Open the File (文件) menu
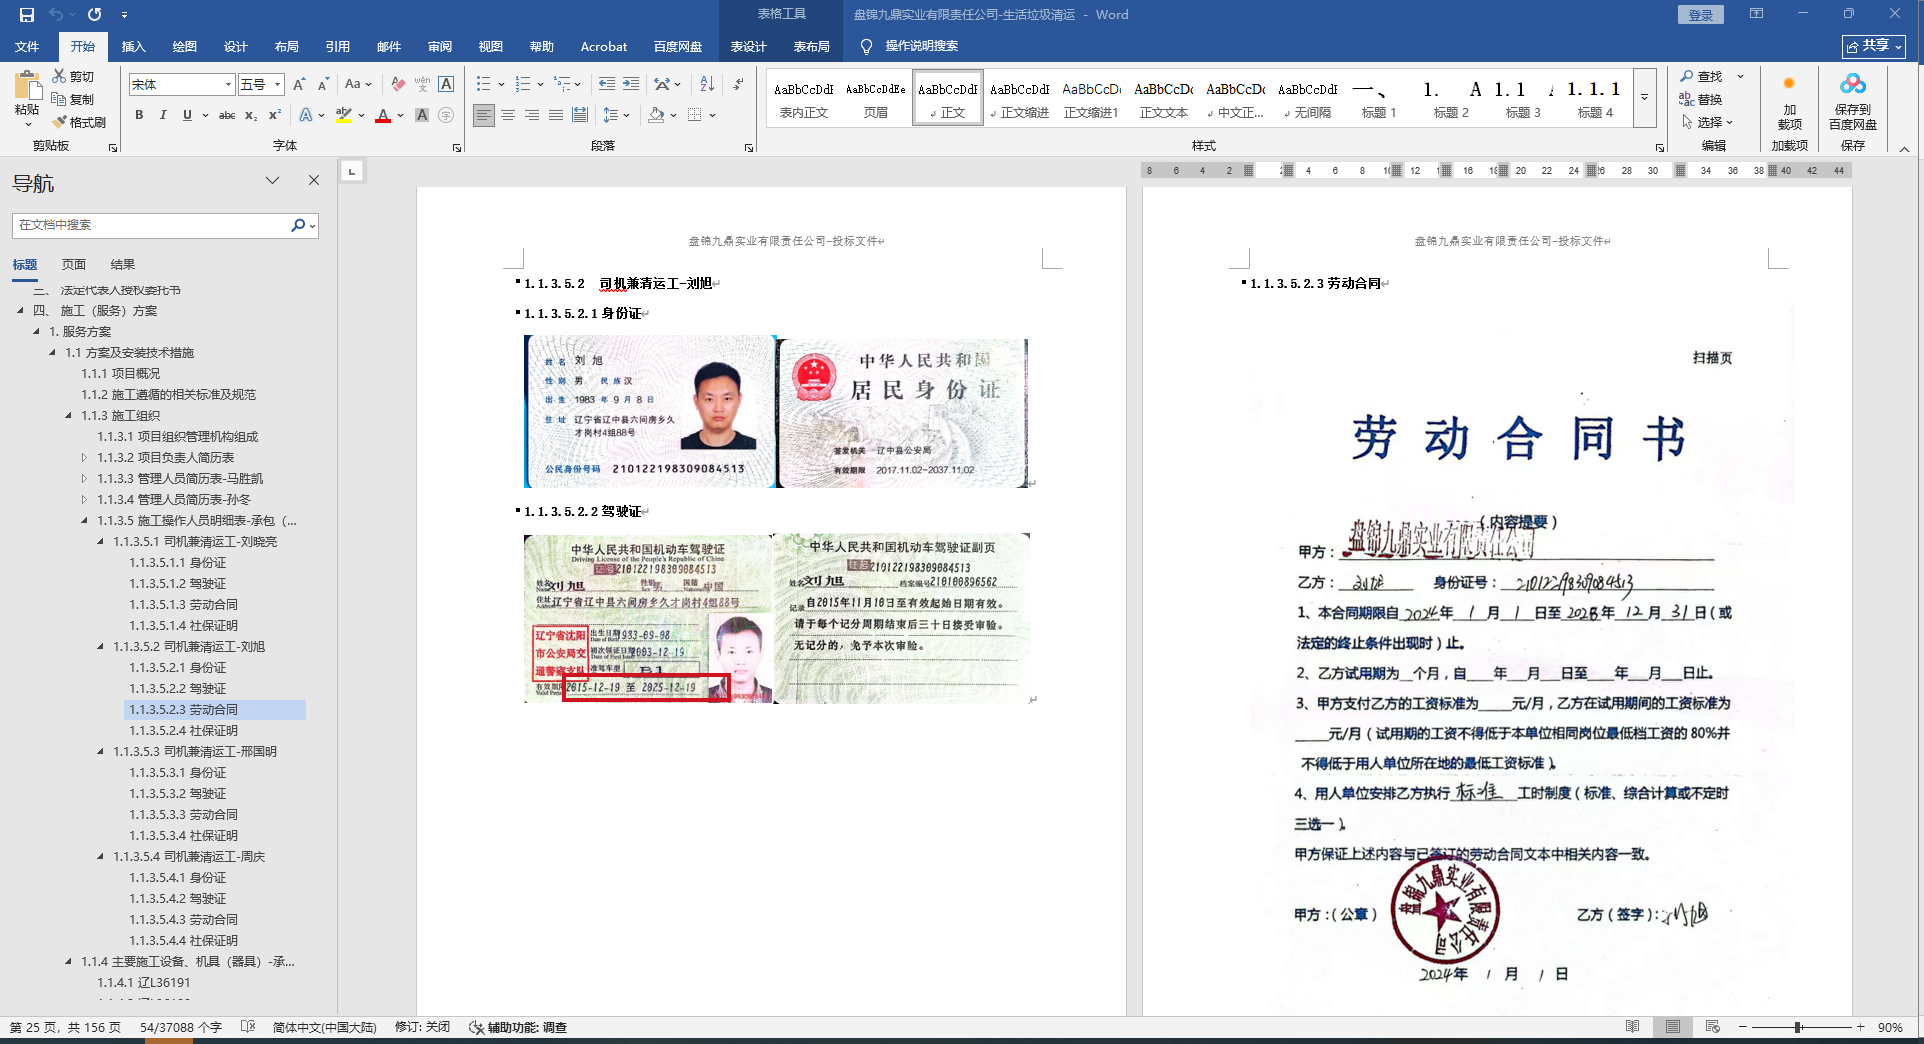 pyautogui.click(x=27, y=47)
